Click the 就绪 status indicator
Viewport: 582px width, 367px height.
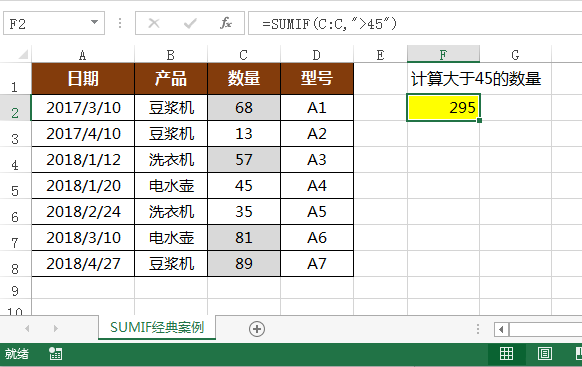[17, 354]
